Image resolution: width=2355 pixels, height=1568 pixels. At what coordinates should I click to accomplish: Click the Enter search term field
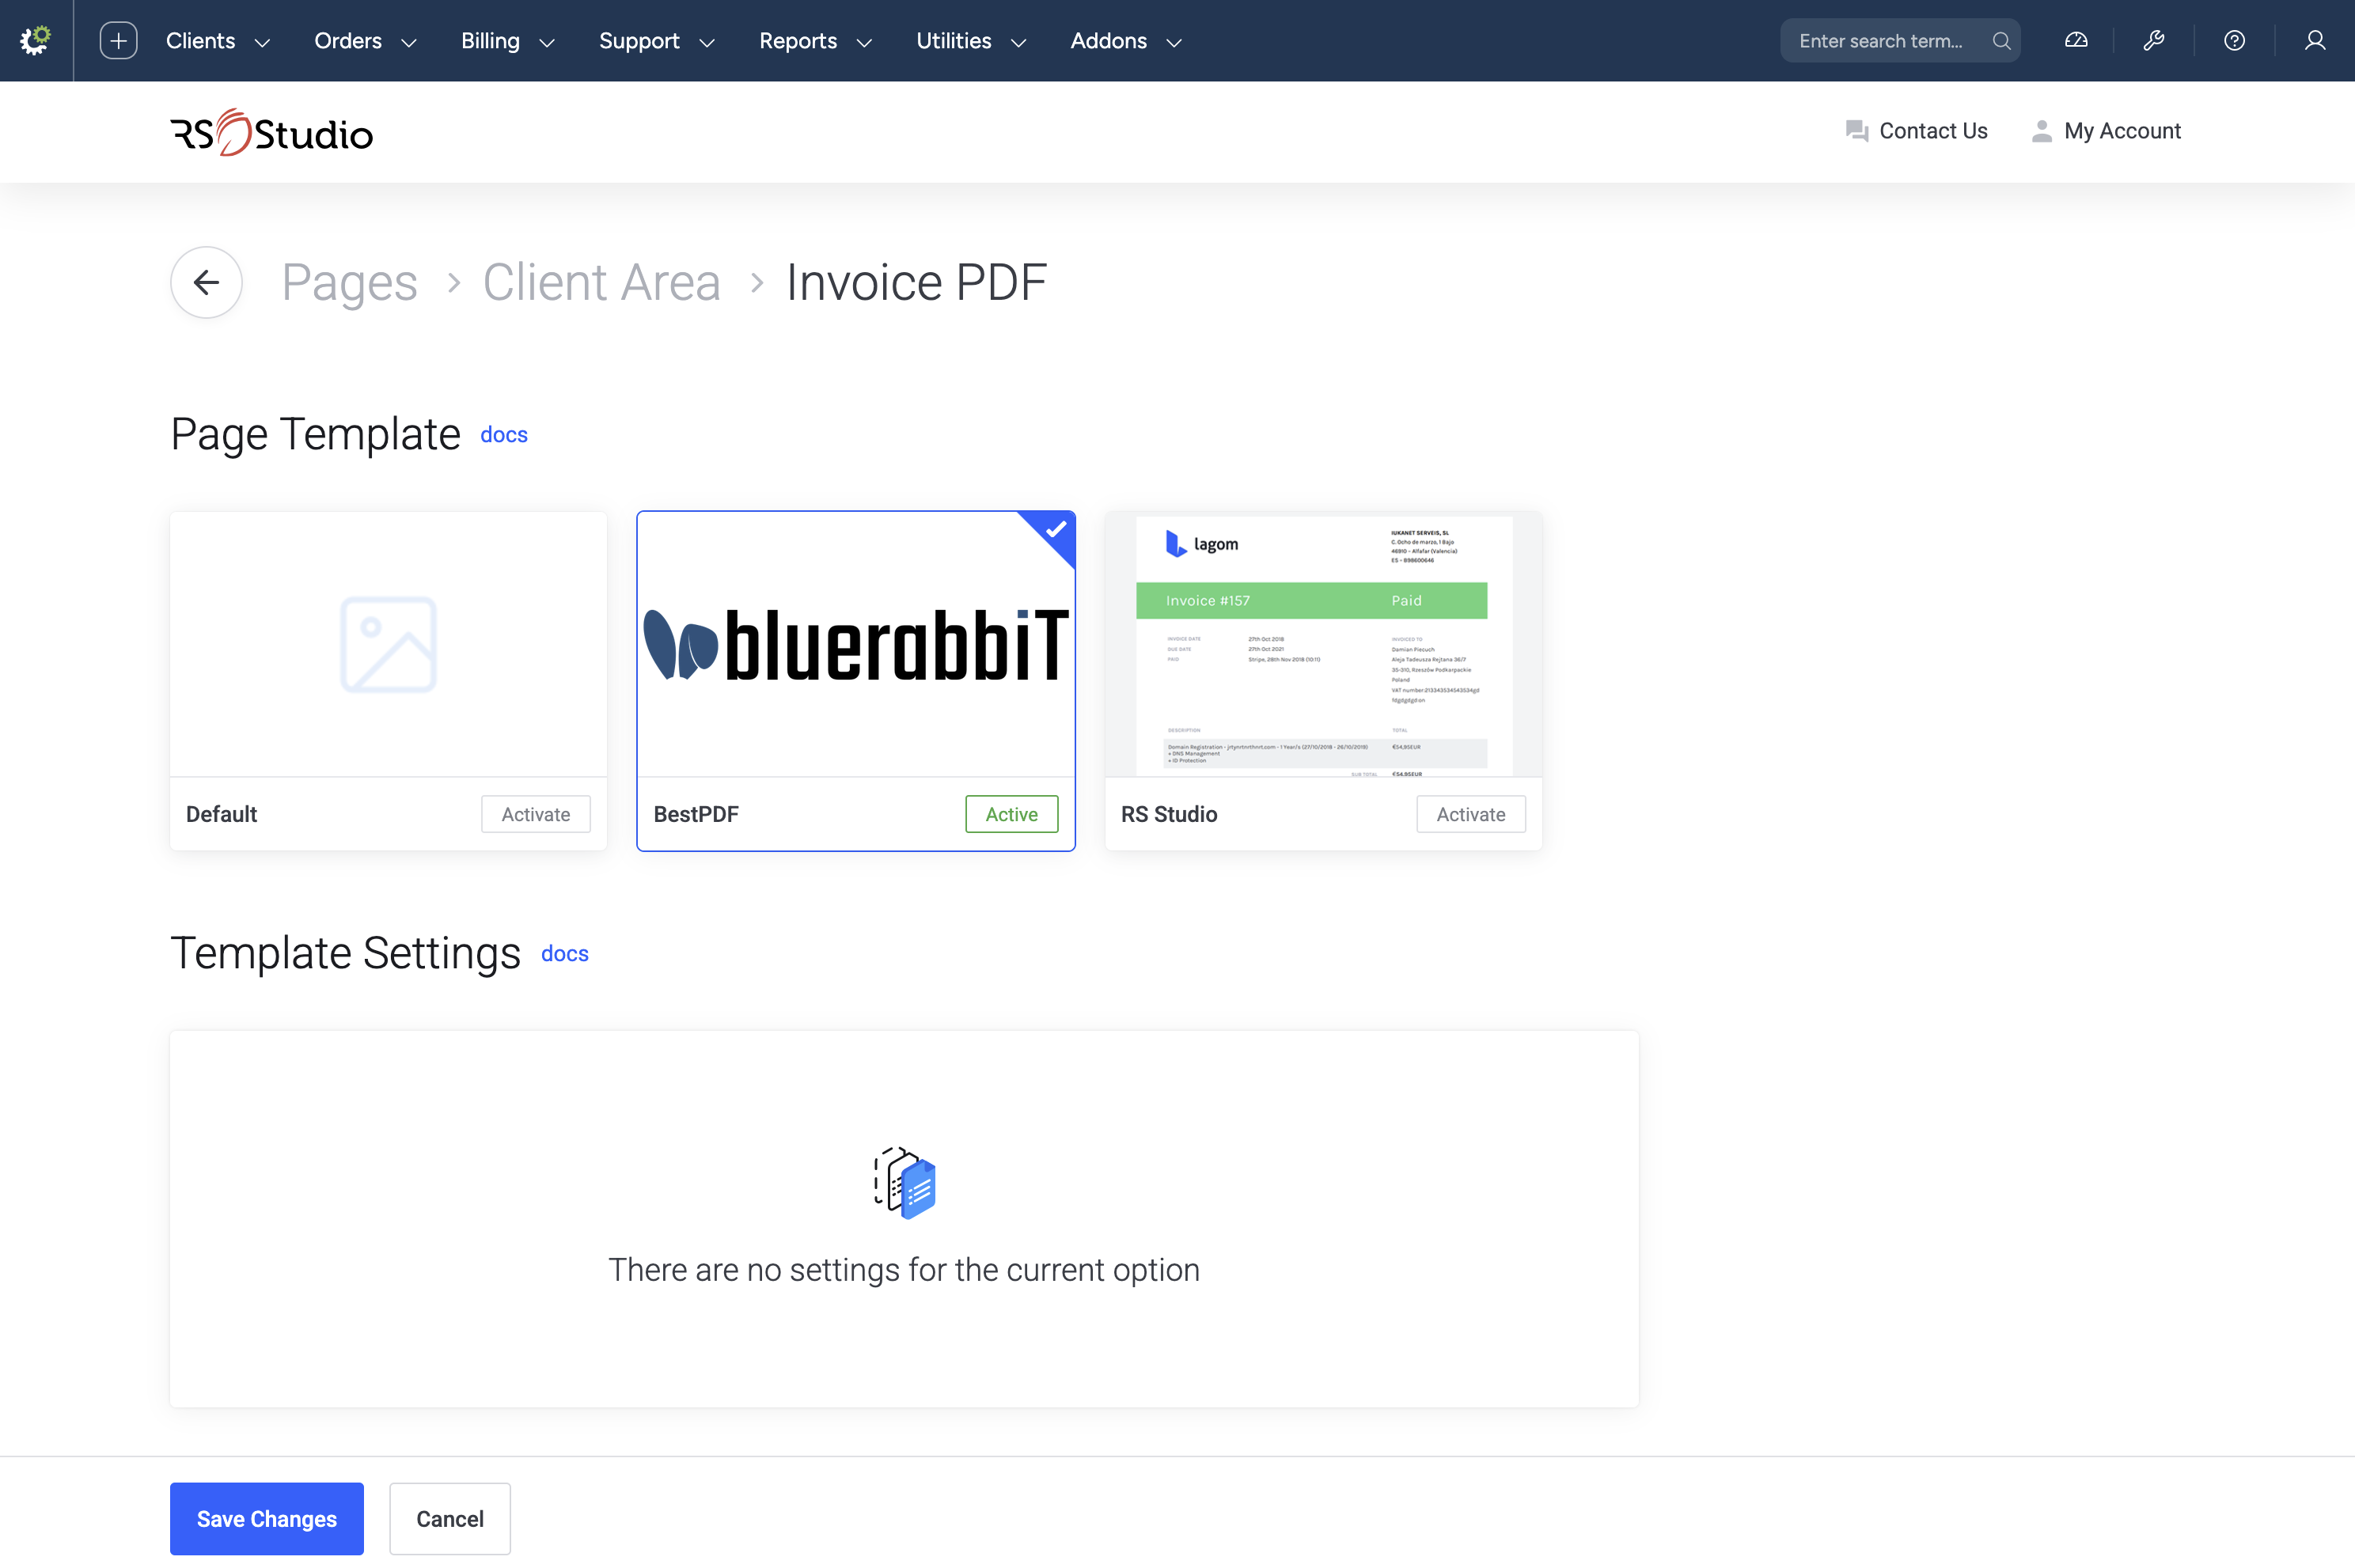(1880, 41)
